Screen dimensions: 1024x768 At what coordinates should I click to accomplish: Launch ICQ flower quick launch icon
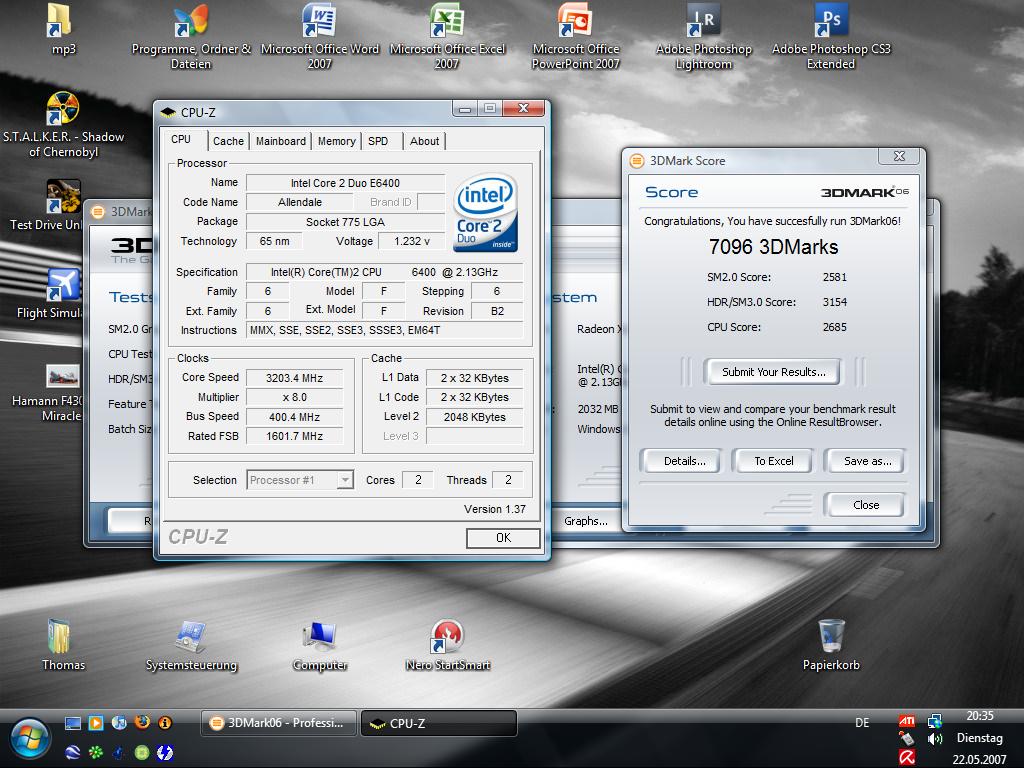coord(96,752)
